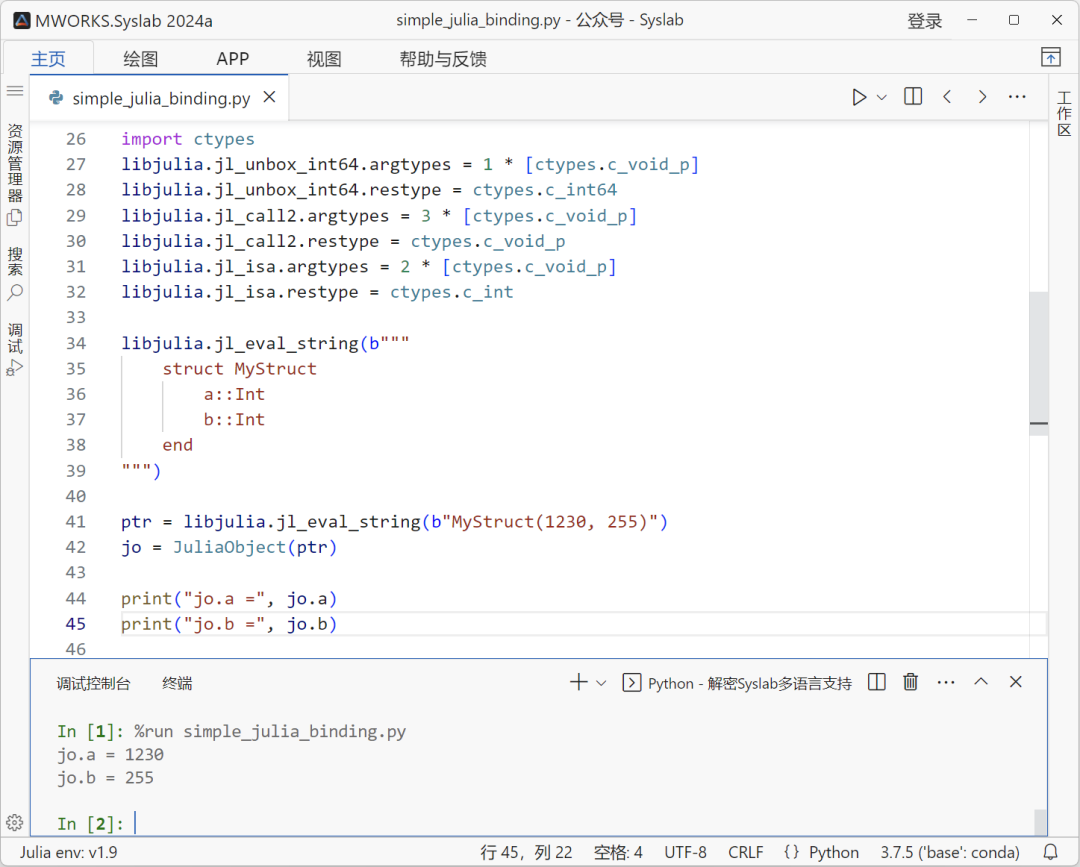Click the 'b::Int' field line

pyautogui.click(x=234, y=419)
